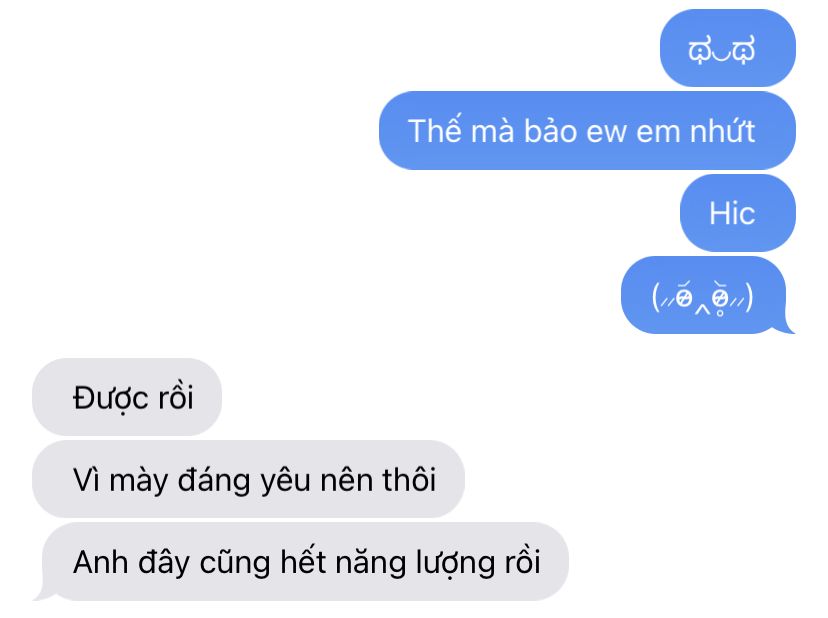Click the tail of the last gray bubble
The width and height of the screenshot is (828, 618).
tap(41, 594)
